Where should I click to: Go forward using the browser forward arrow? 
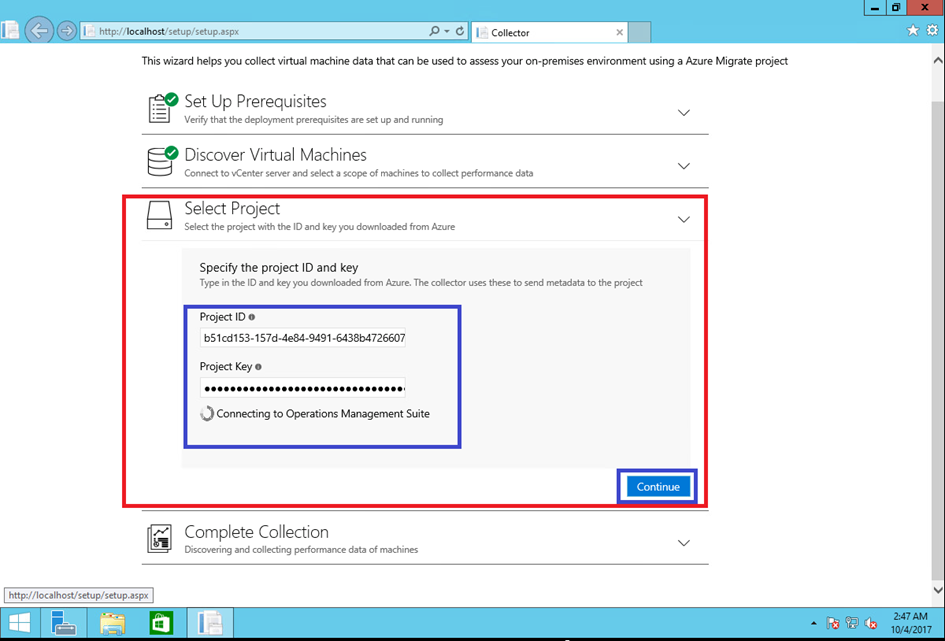(66, 31)
